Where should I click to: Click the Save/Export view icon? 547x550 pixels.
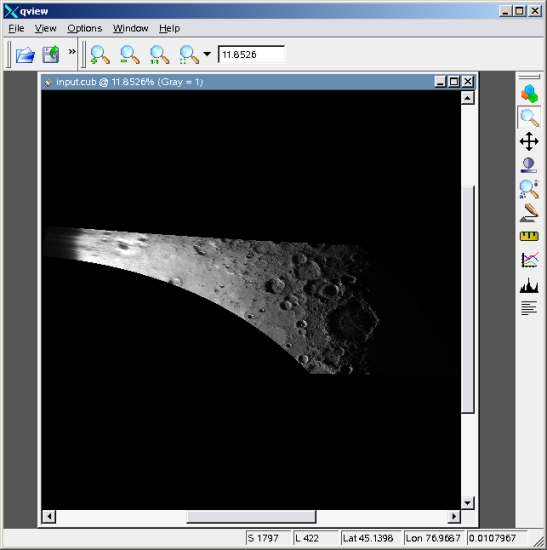click(51, 54)
